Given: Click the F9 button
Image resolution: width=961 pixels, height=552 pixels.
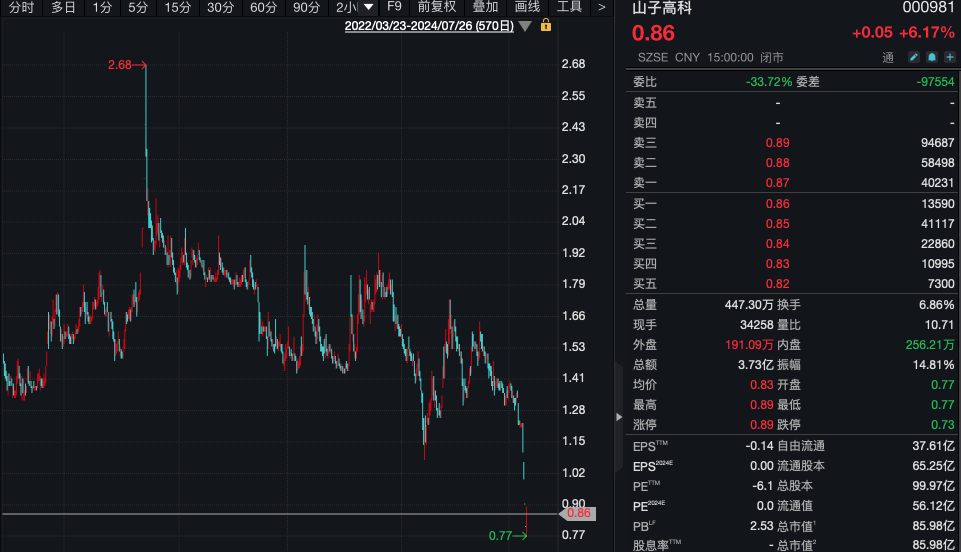Looking at the screenshot, I should click(x=394, y=8).
